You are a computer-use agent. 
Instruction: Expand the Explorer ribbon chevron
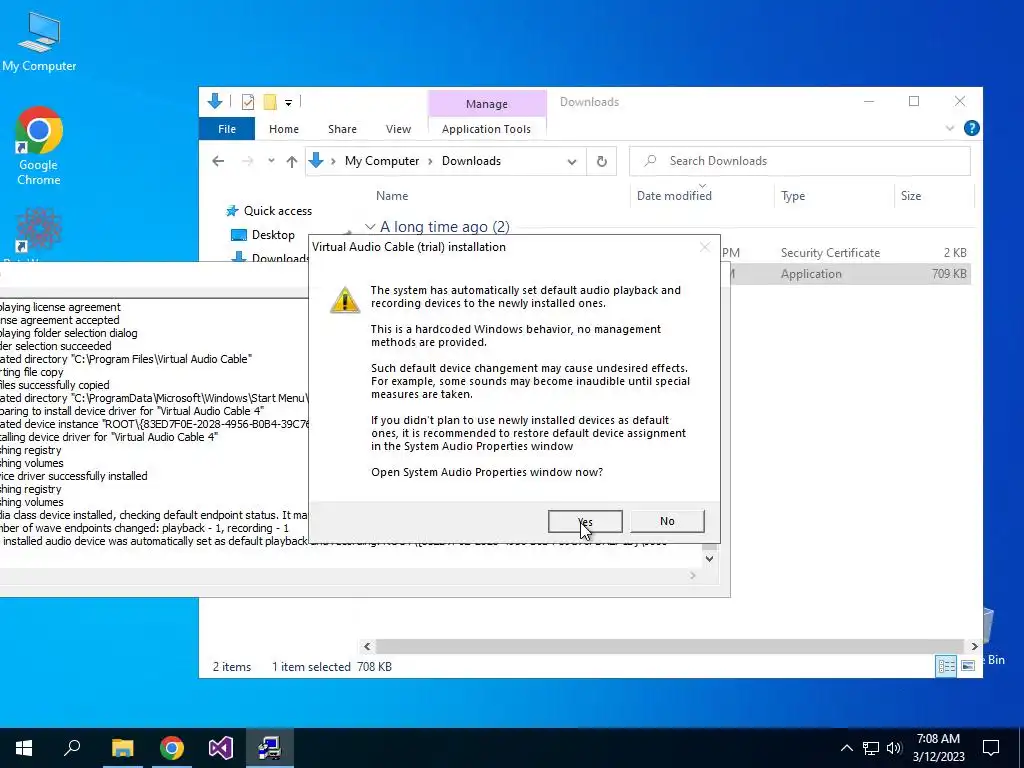950,128
